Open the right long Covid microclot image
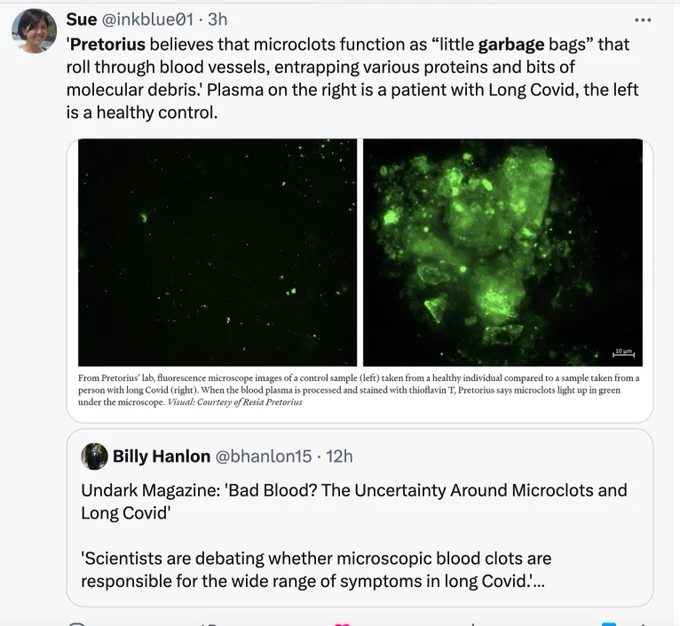The height and width of the screenshot is (626, 680). 503,252
